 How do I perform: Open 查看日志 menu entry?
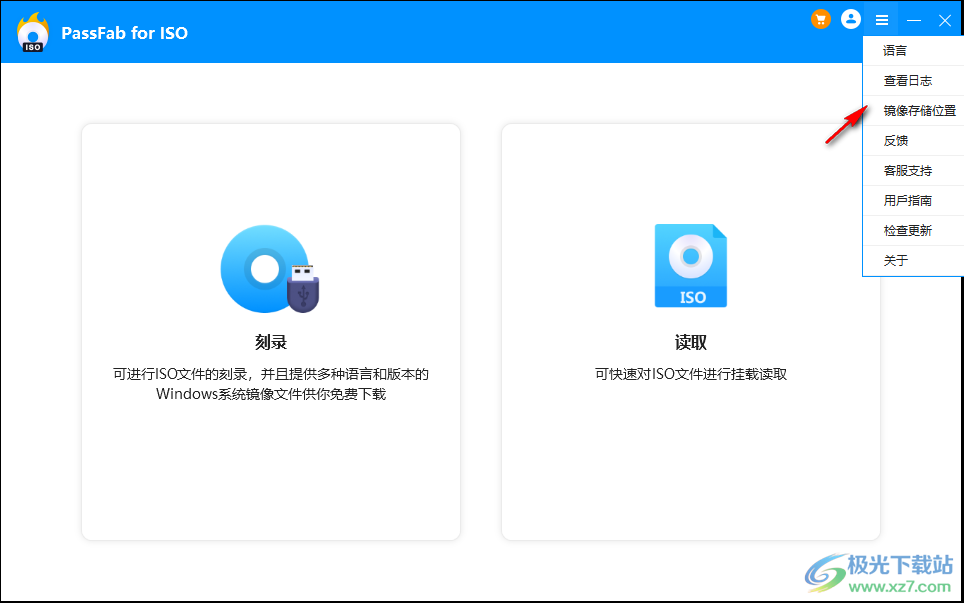[914, 81]
